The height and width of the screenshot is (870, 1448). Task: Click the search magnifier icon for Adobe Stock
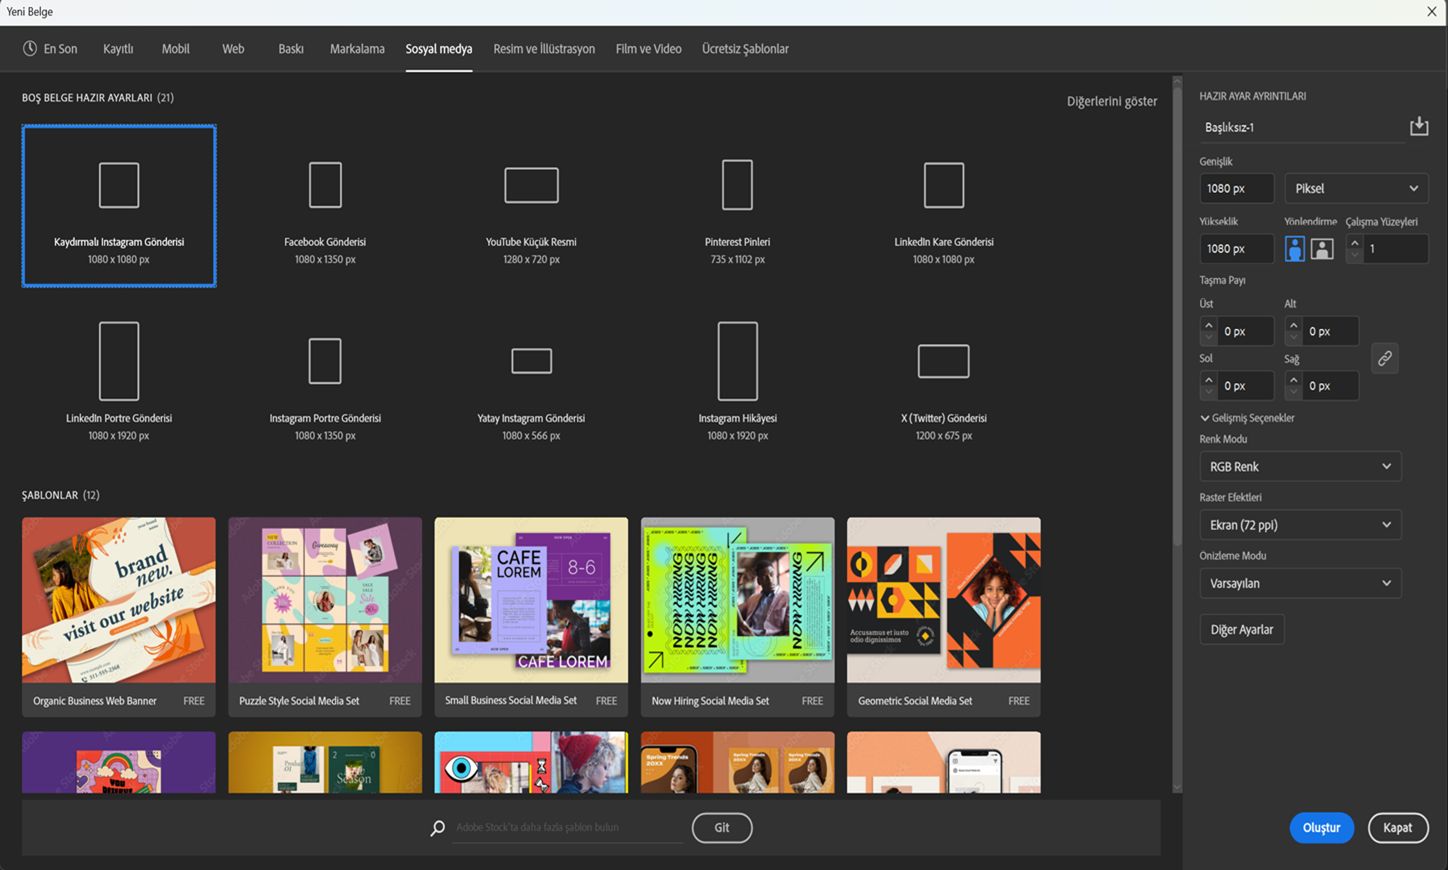437,828
